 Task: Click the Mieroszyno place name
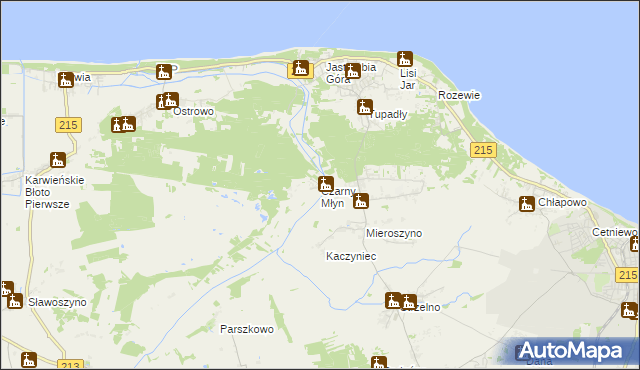click(x=394, y=233)
